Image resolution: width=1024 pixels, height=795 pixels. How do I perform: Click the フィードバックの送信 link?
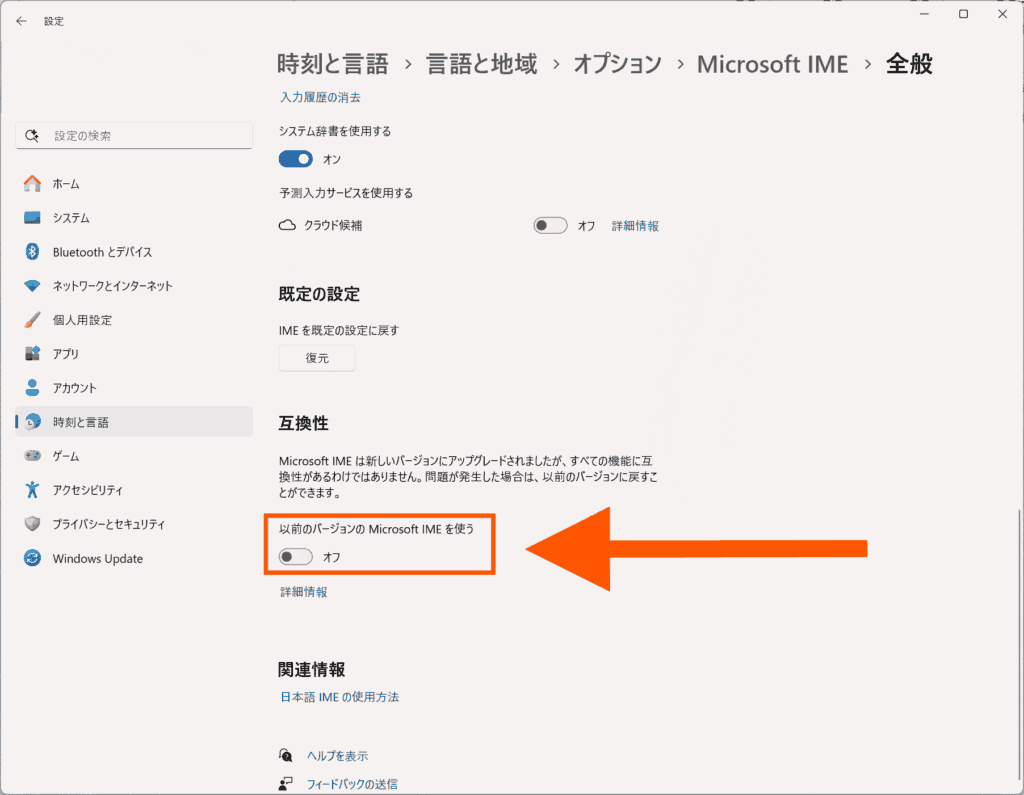[352, 783]
